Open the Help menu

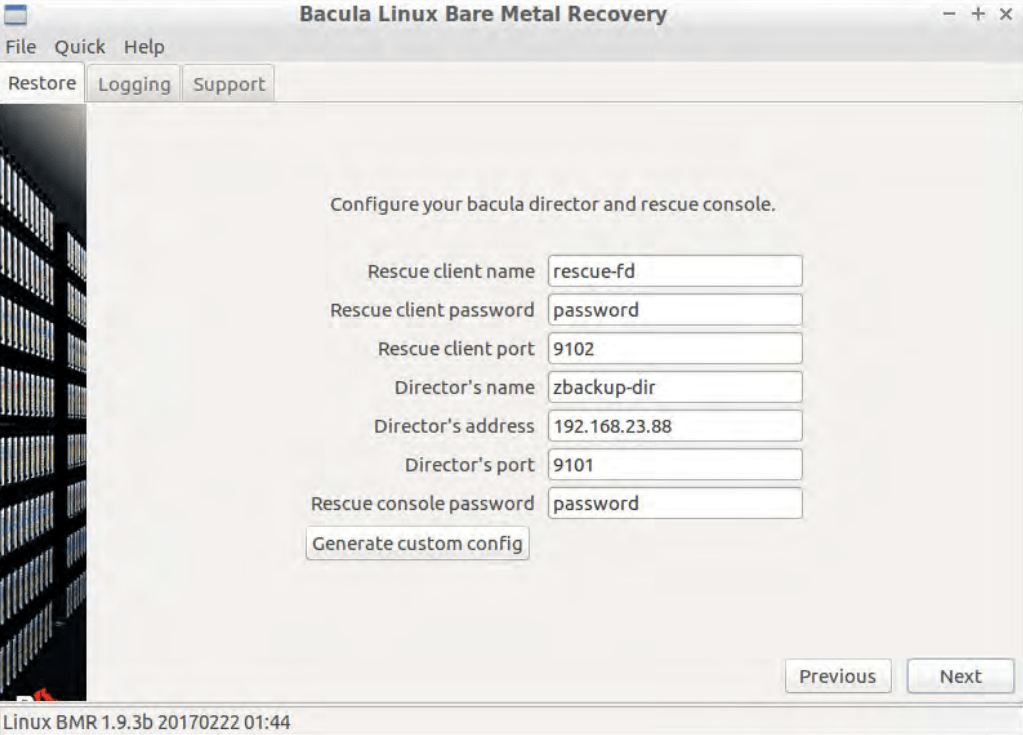pyautogui.click(x=144, y=47)
